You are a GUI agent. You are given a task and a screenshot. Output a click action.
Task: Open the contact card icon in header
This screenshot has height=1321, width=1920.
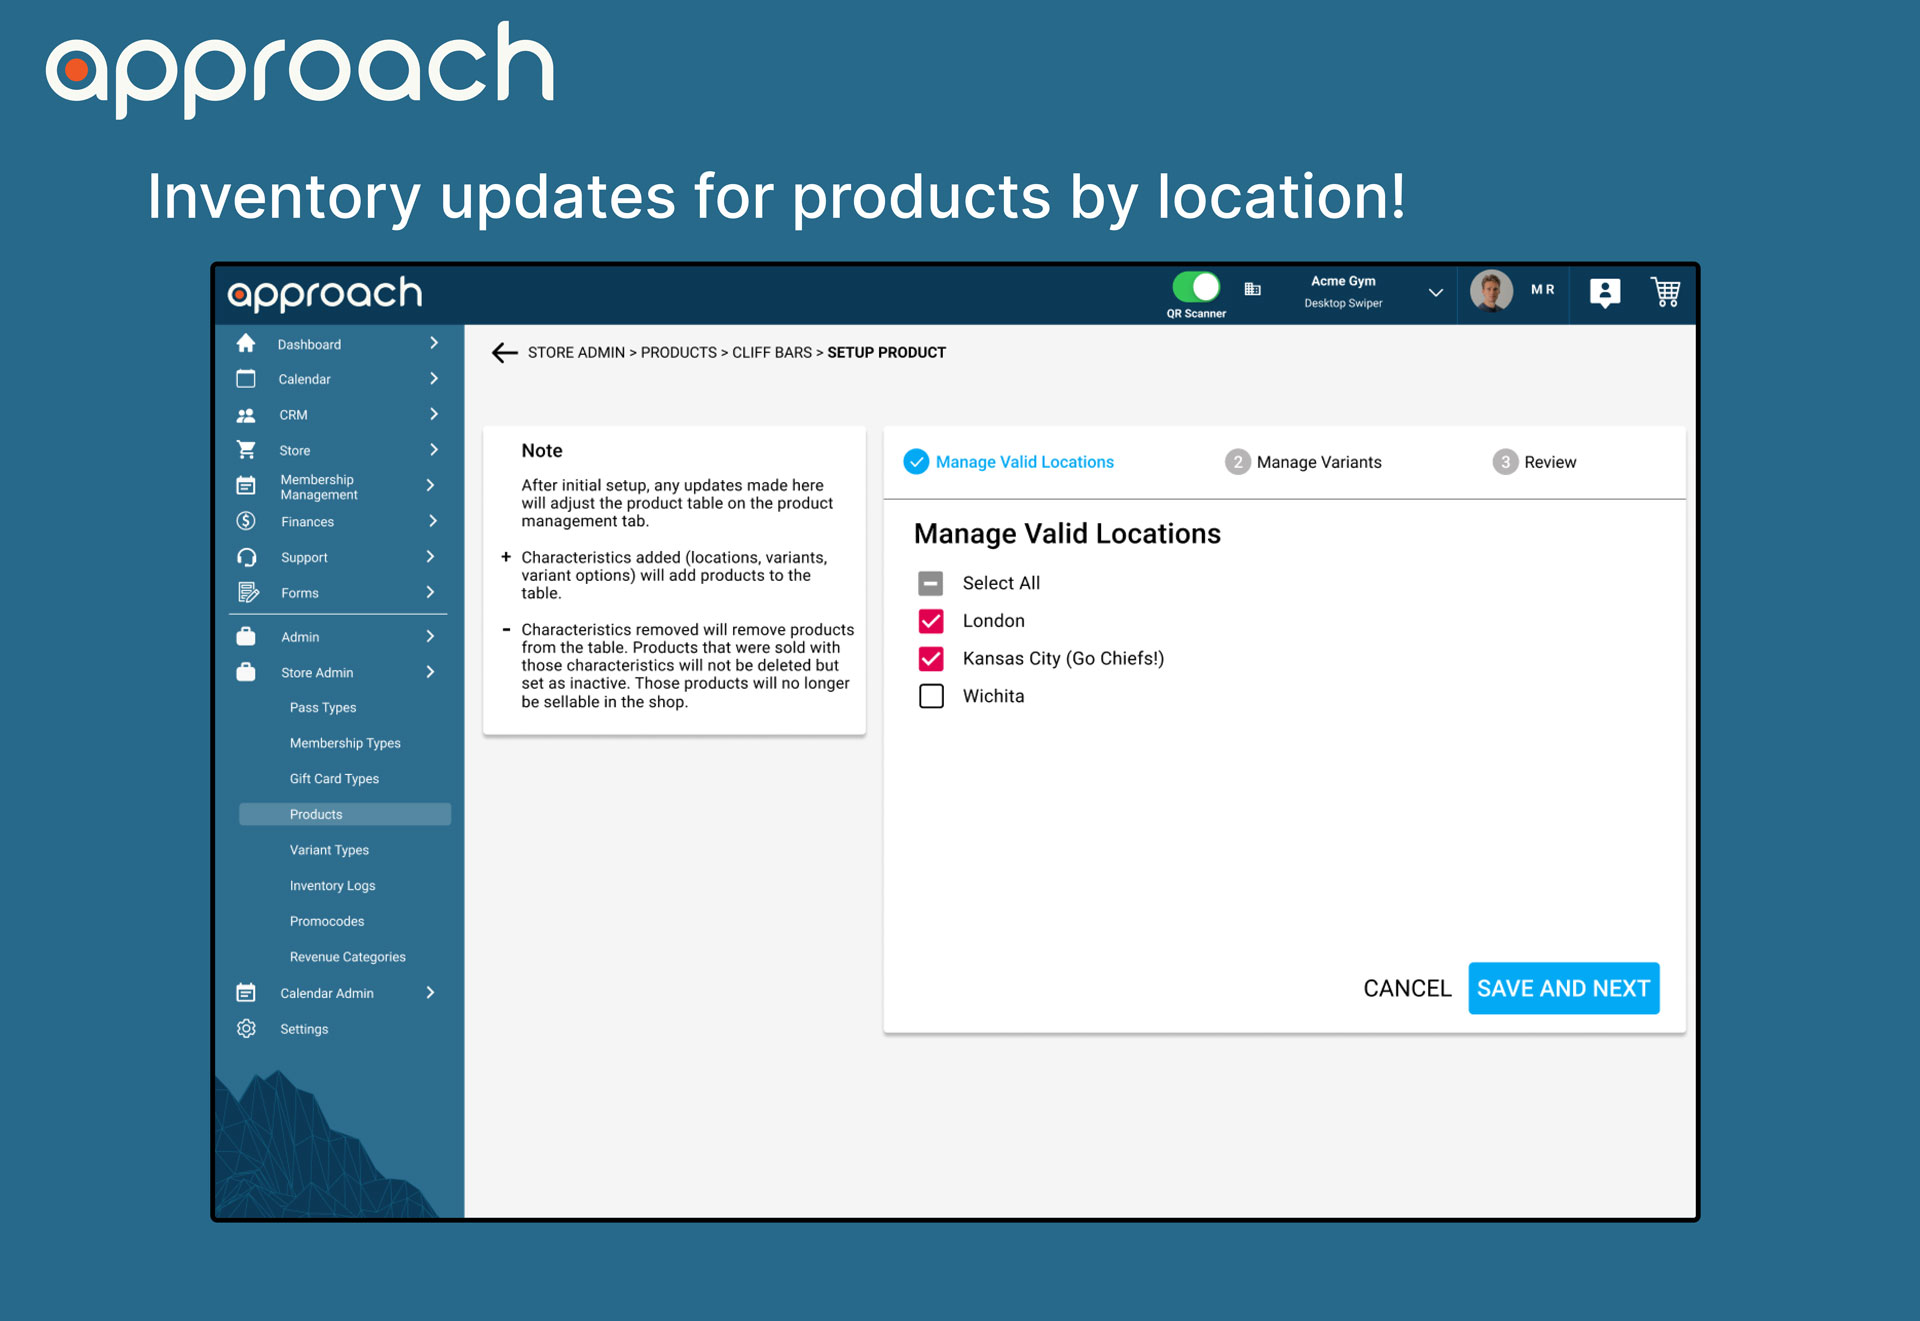click(x=1604, y=292)
